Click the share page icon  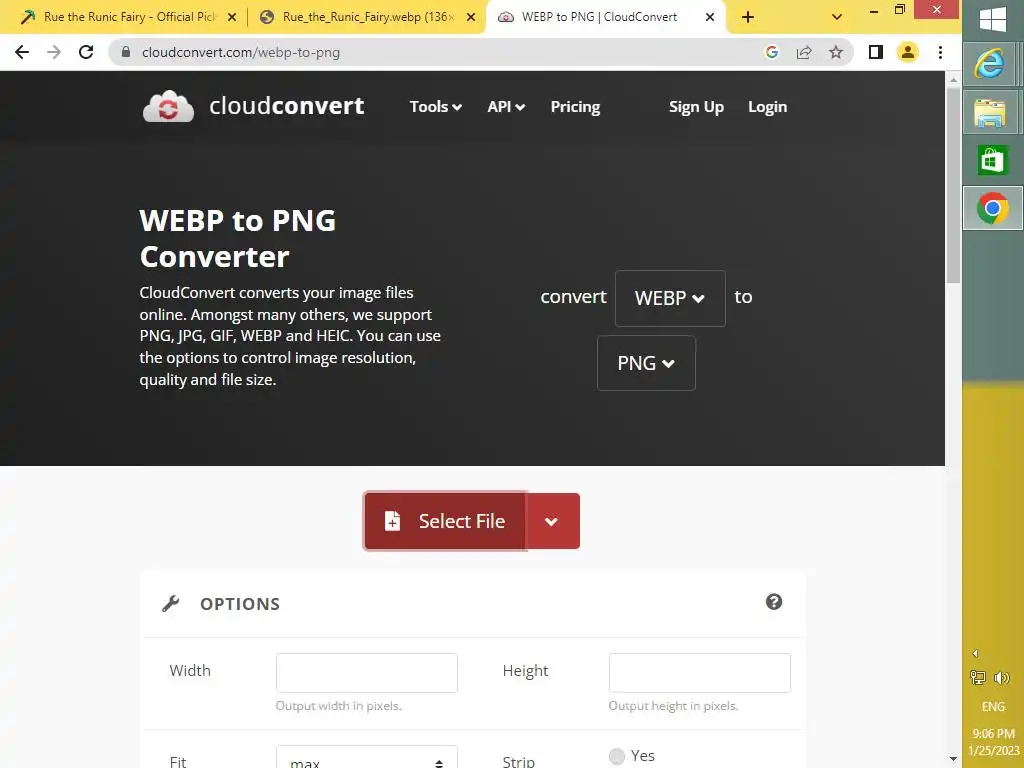[804, 52]
